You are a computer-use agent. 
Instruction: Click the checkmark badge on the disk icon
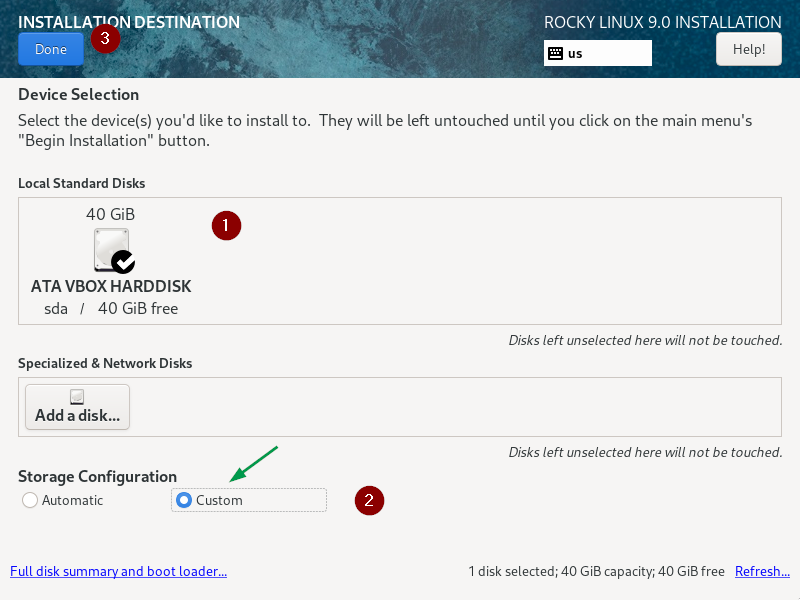tap(122, 262)
